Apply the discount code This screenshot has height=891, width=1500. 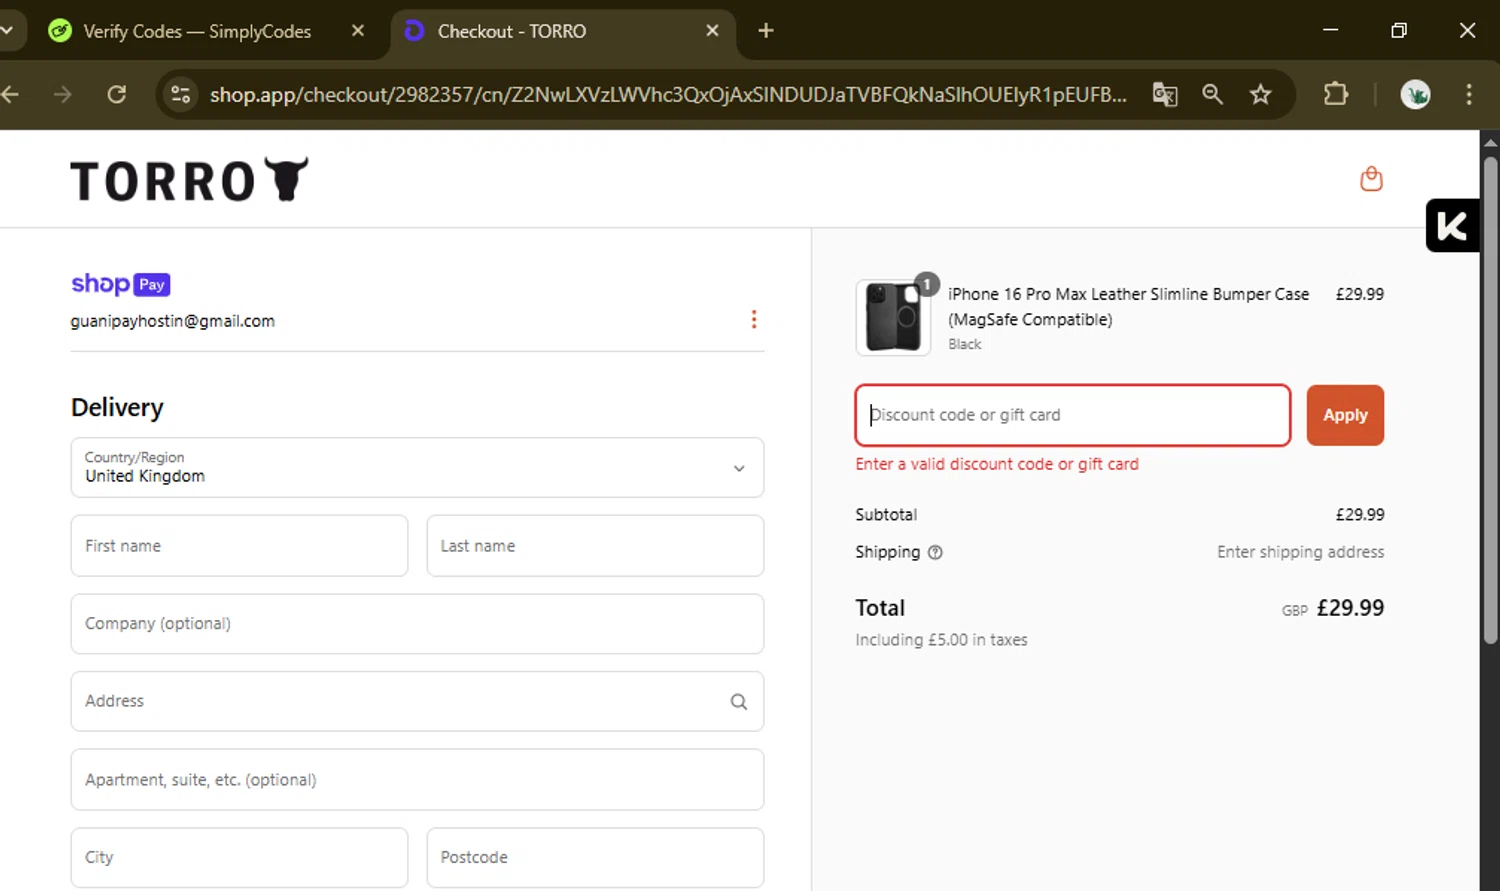(x=1345, y=415)
